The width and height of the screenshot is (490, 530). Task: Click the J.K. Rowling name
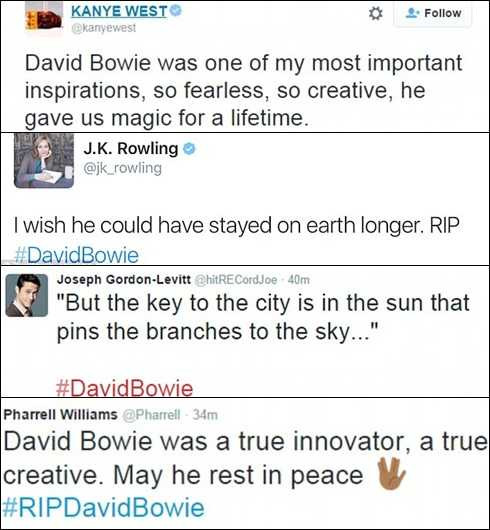pyautogui.click(x=131, y=148)
